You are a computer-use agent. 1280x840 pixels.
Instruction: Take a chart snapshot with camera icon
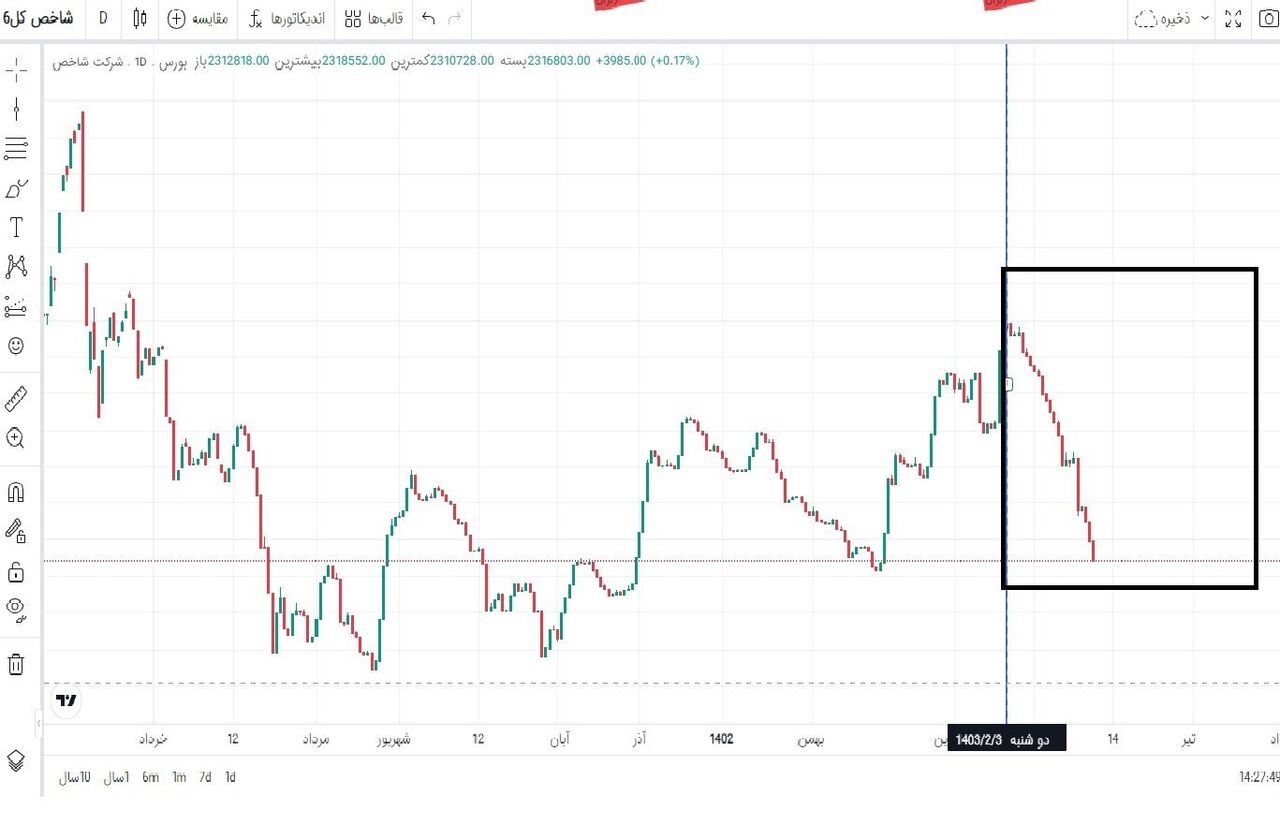[x=1266, y=18]
